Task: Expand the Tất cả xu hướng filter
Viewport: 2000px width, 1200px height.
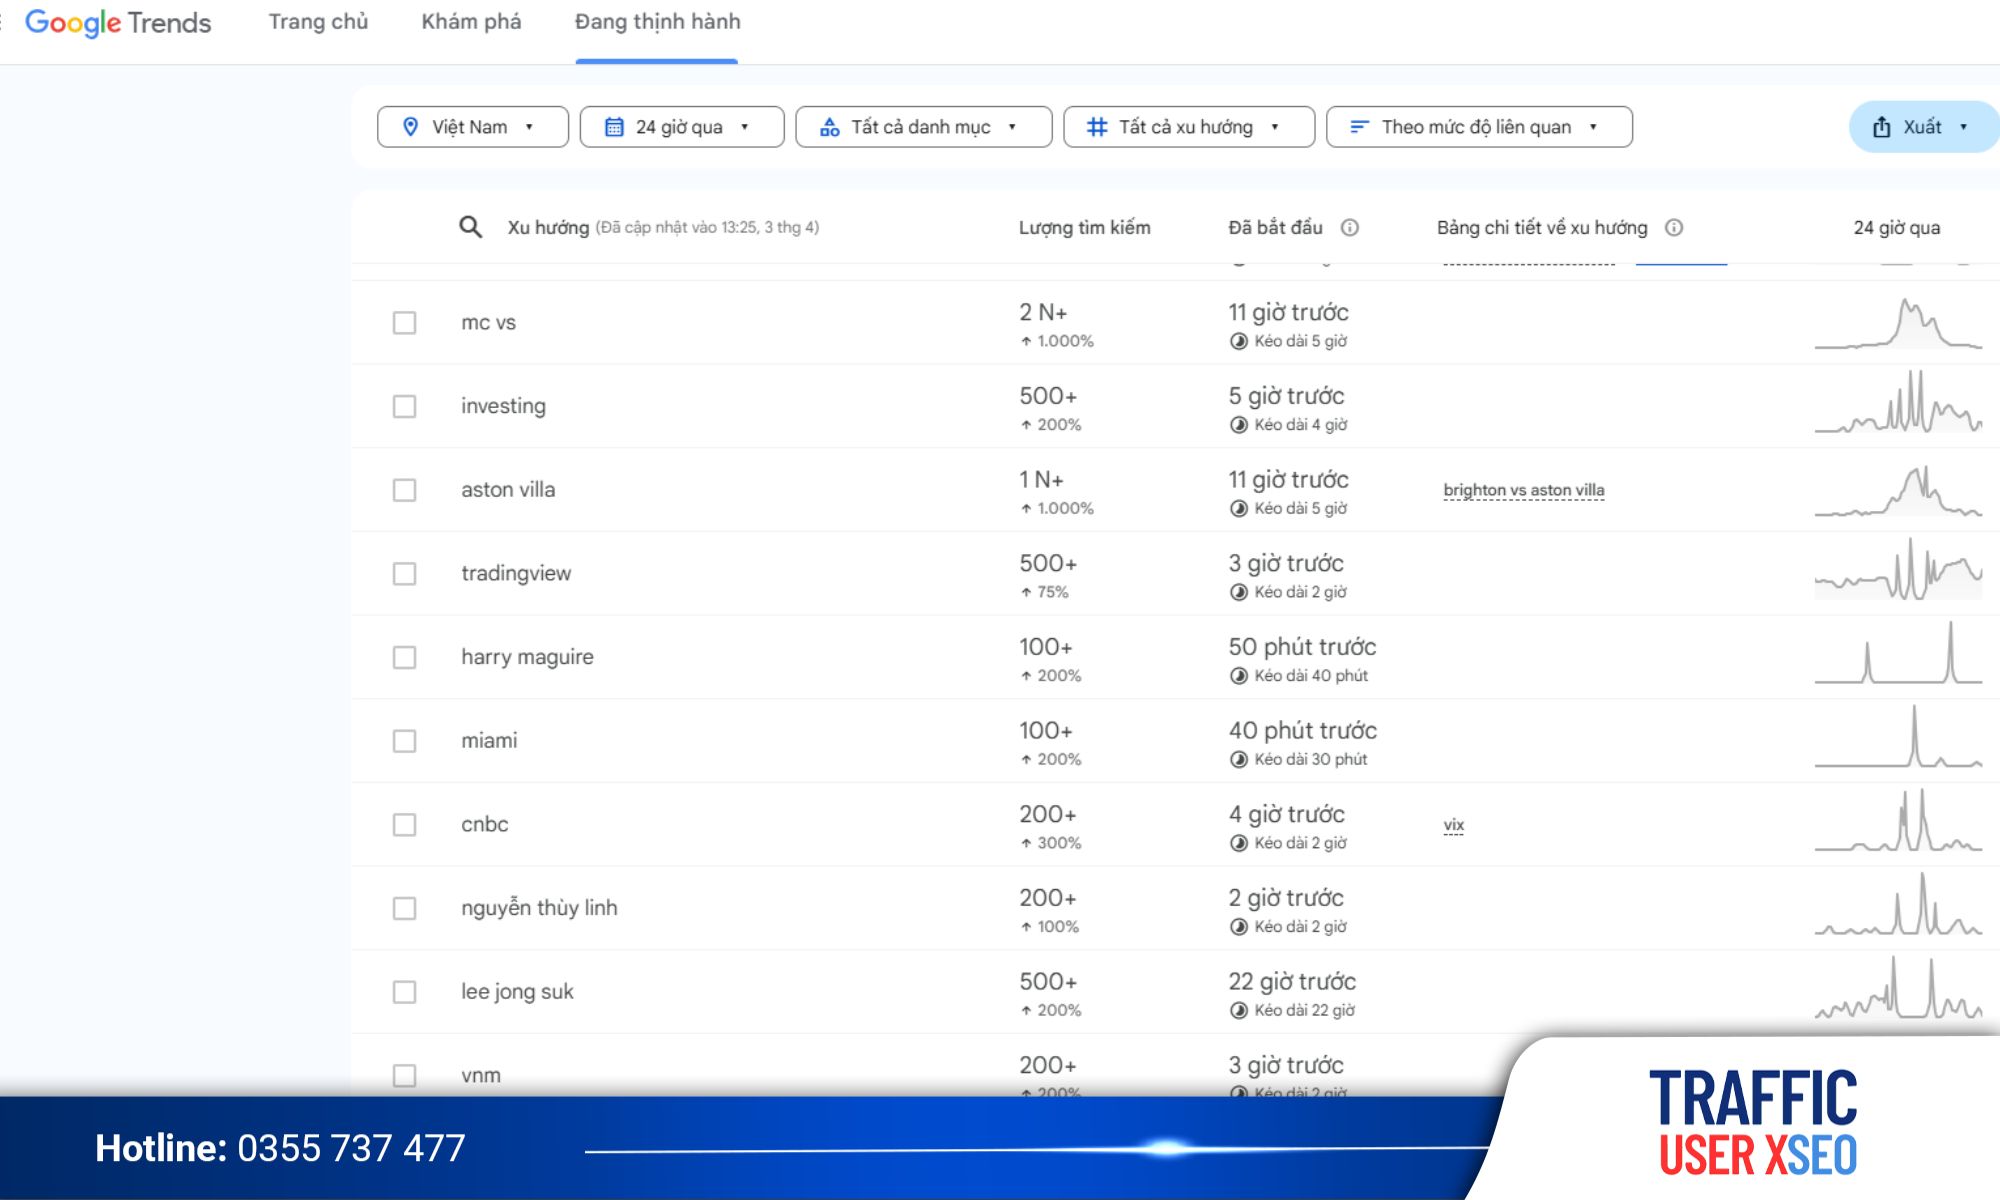Action: tap(1189, 127)
